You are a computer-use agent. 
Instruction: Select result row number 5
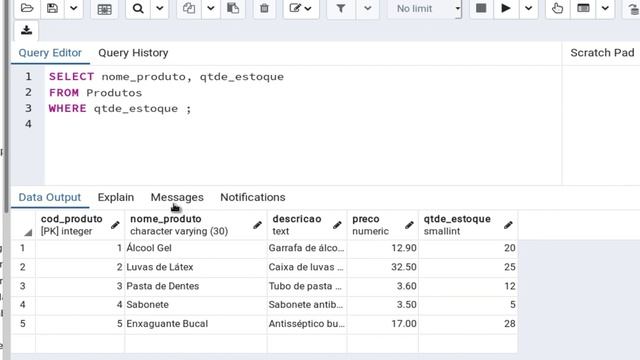23,324
